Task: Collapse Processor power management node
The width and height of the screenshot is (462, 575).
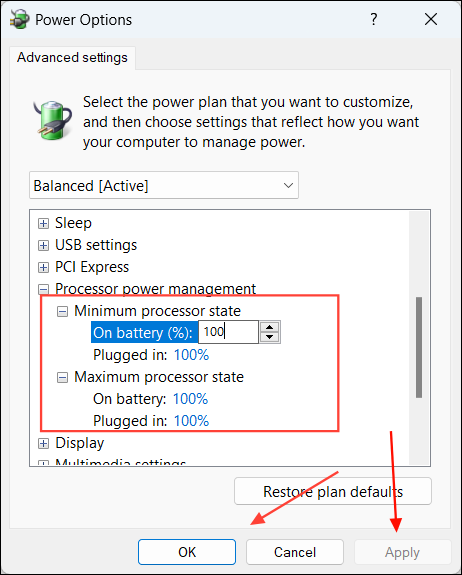Action: coord(43,289)
